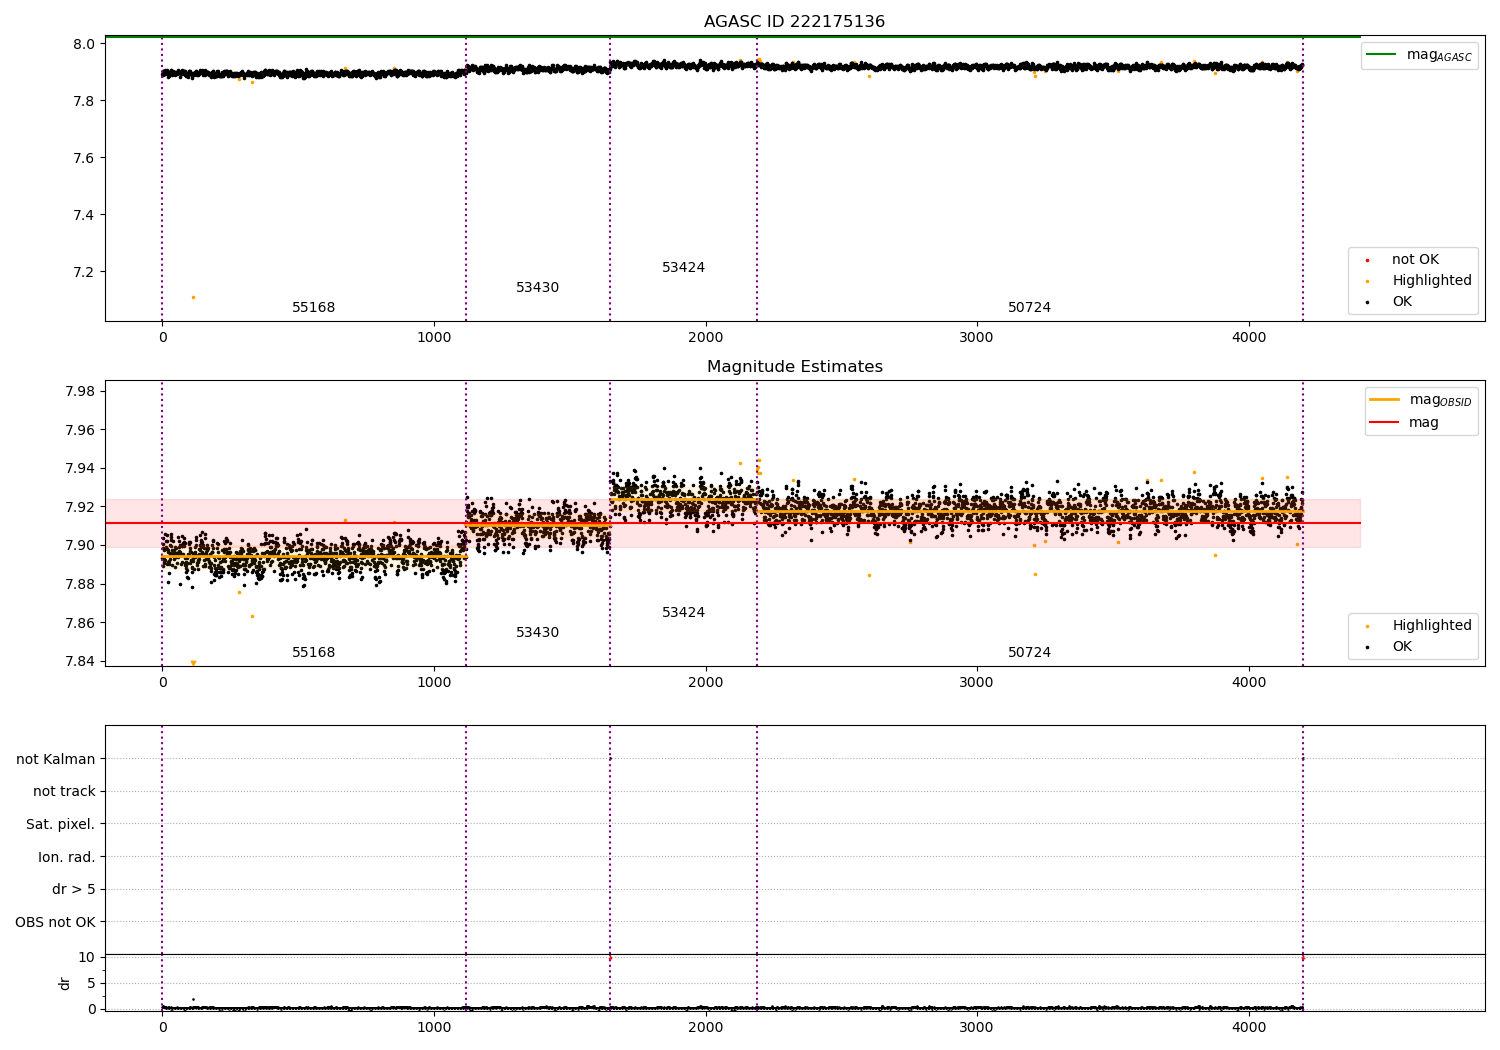Viewport: 1500px width, 1050px height.
Task: Click the 7.6 y-axis tick label
Action: pos(85,158)
